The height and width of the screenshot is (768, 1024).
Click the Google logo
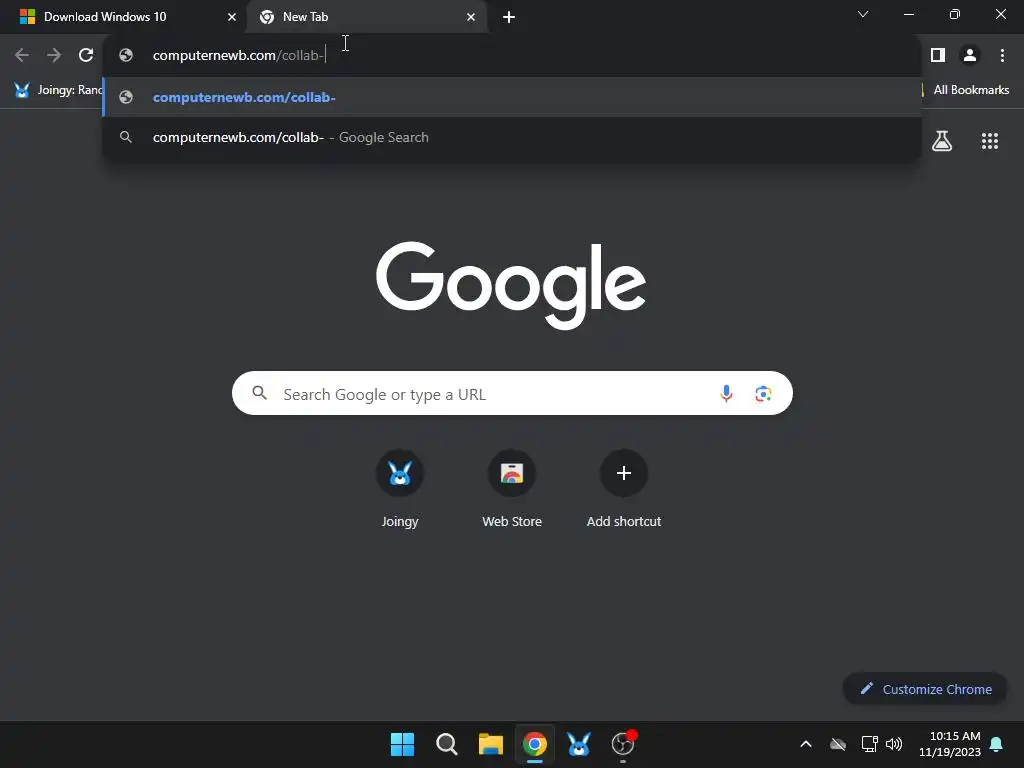(511, 284)
